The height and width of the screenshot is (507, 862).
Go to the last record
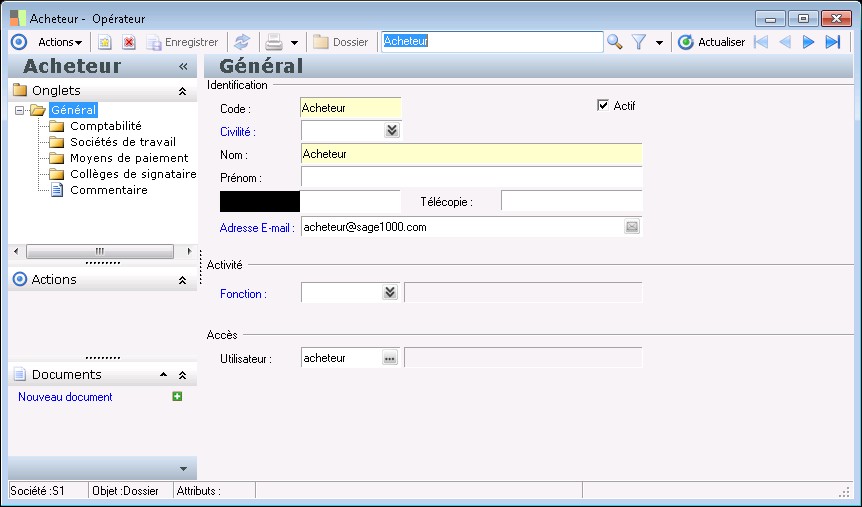(x=833, y=42)
